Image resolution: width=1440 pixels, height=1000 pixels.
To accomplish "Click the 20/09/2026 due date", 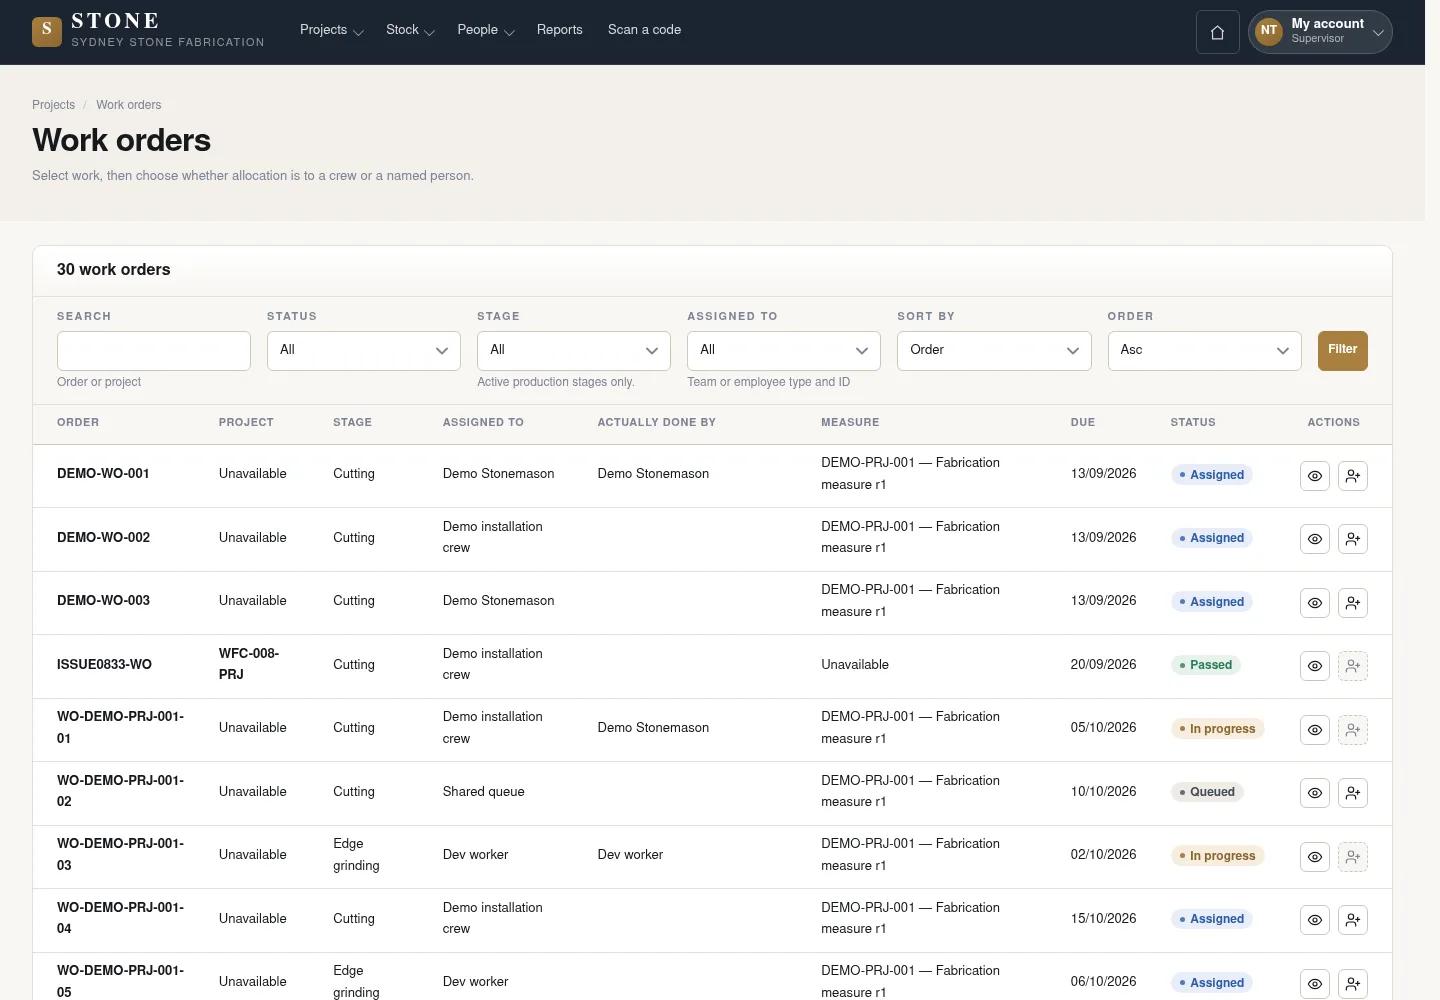I will pos(1103,665).
